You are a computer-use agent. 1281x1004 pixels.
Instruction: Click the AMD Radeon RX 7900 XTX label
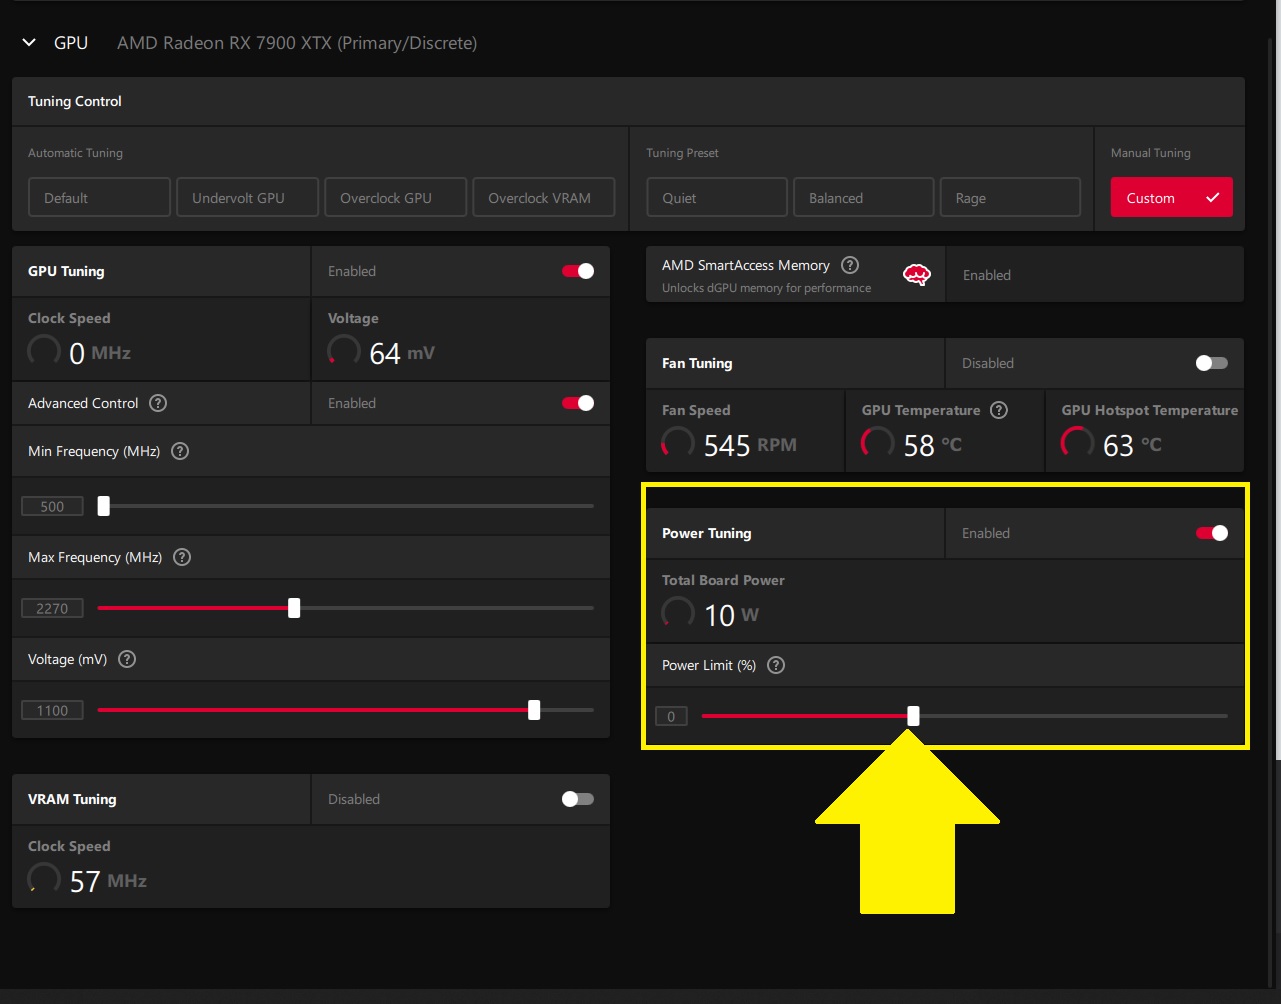coord(297,43)
